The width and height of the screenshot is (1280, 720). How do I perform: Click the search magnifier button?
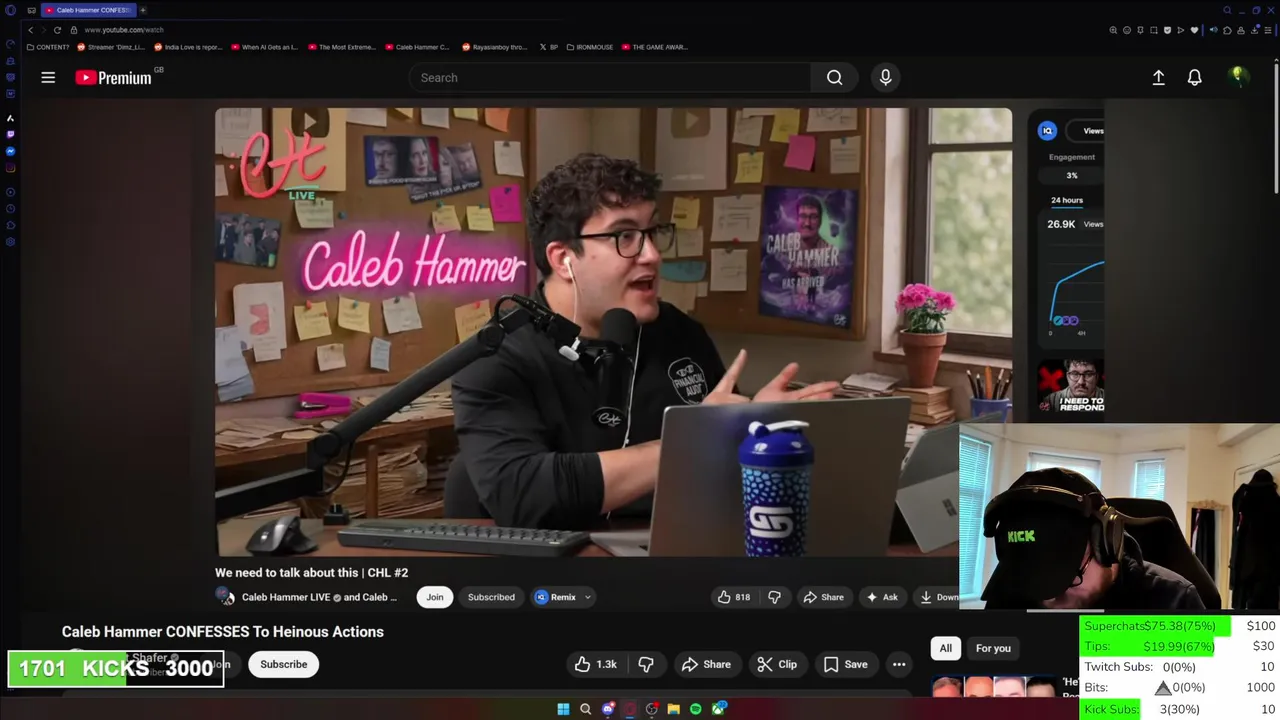(x=834, y=77)
